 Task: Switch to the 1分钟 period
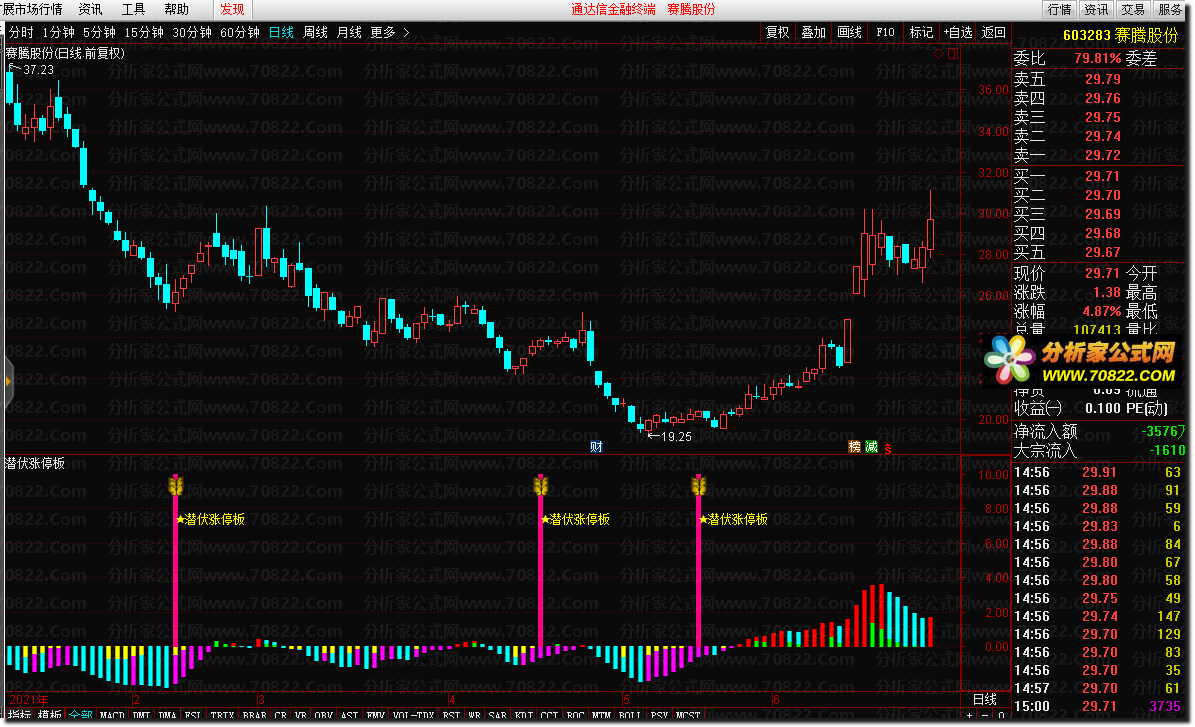[x=59, y=32]
